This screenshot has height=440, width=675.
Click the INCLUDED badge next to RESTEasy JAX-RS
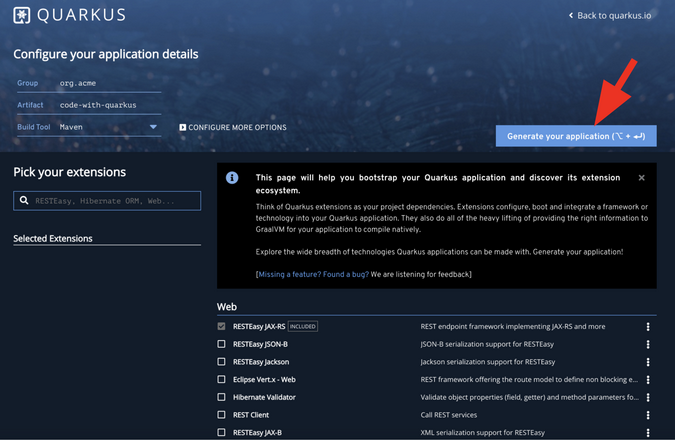[303, 326]
